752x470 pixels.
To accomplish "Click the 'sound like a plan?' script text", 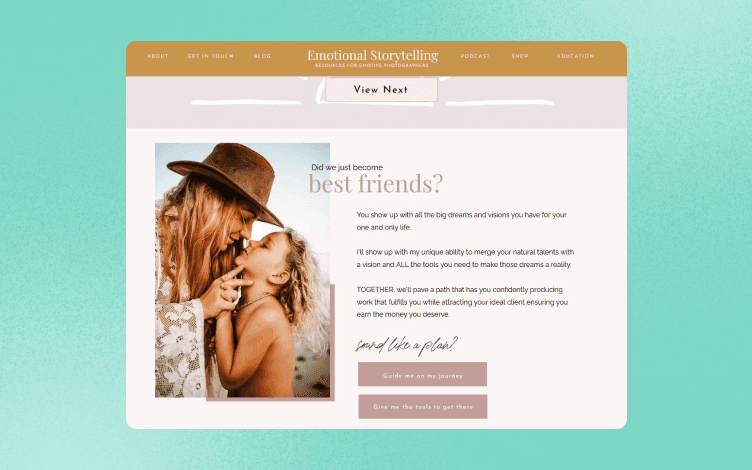I will [x=406, y=345].
